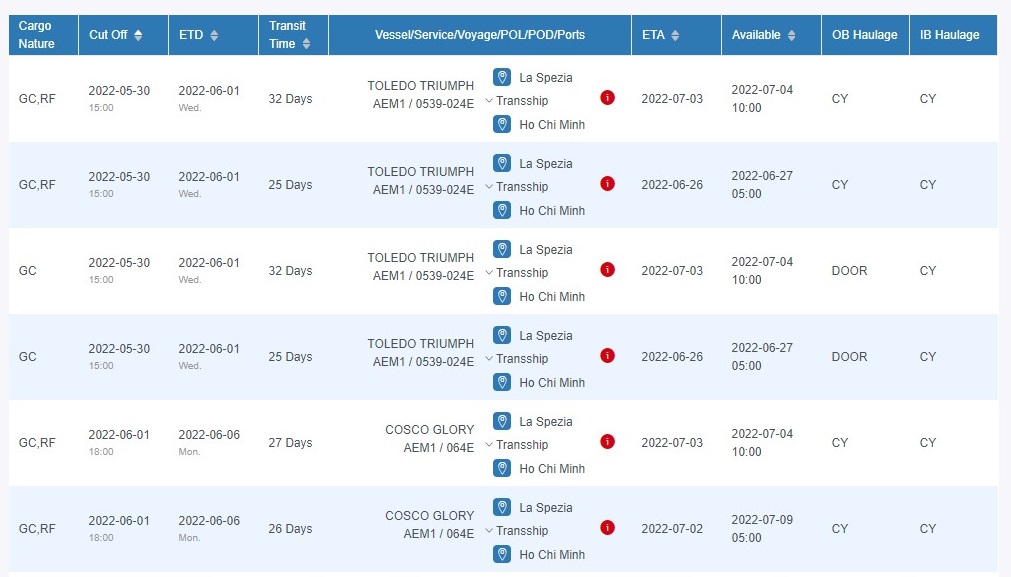Image resolution: width=1011 pixels, height=577 pixels.
Task: Click the La Spezia pin icon in first row
Action: tap(502, 77)
